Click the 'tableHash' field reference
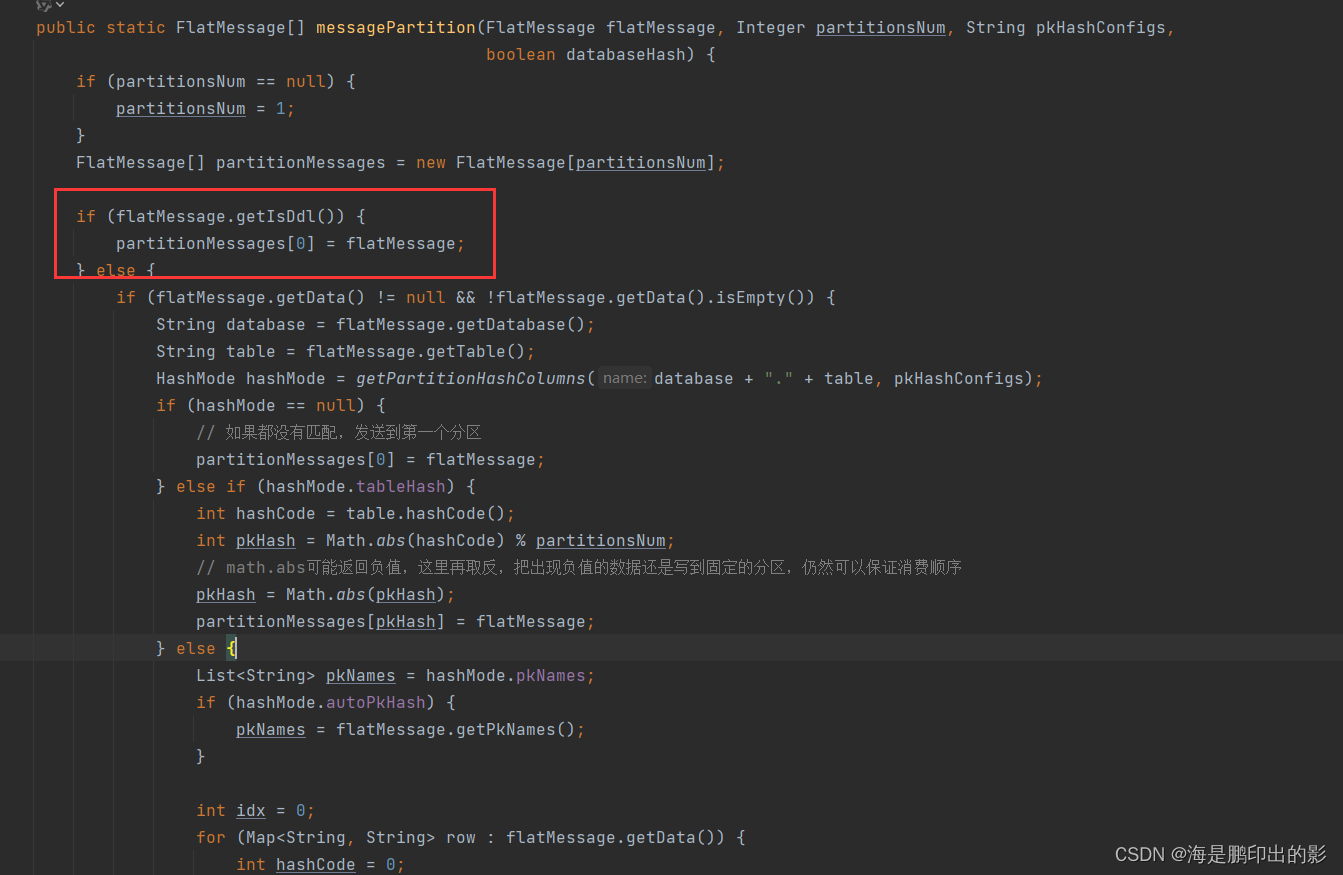The height and width of the screenshot is (875, 1343). coord(401,487)
